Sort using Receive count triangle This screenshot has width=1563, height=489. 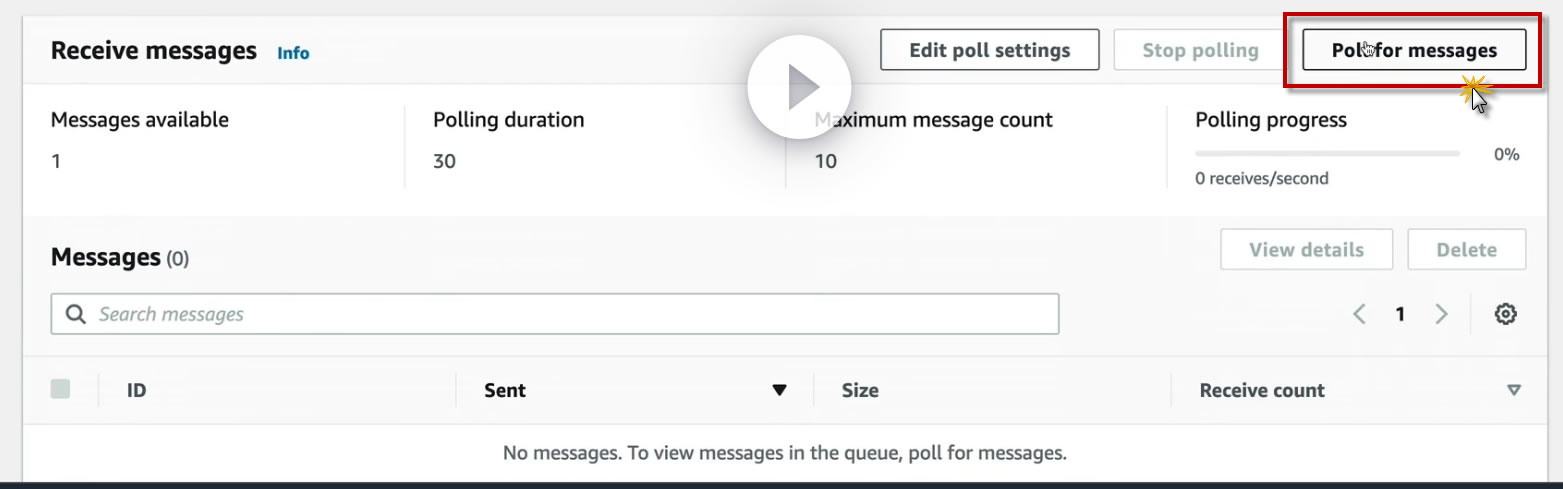pos(1513,390)
